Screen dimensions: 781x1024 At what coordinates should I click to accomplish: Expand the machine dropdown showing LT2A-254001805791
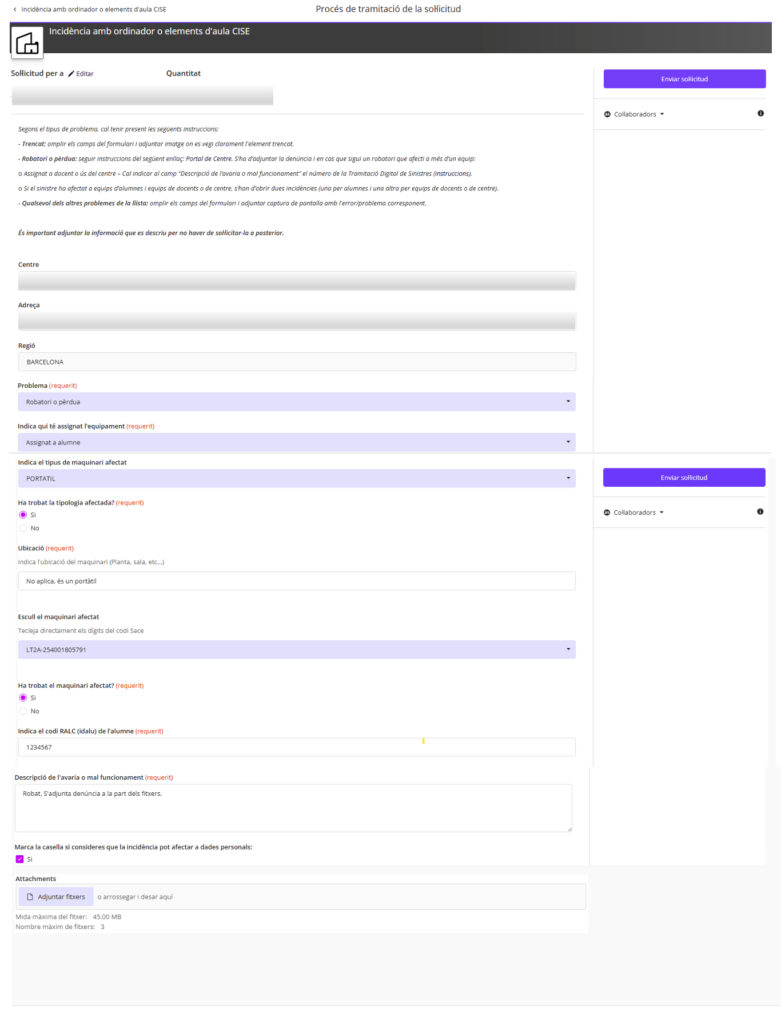coord(296,650)
